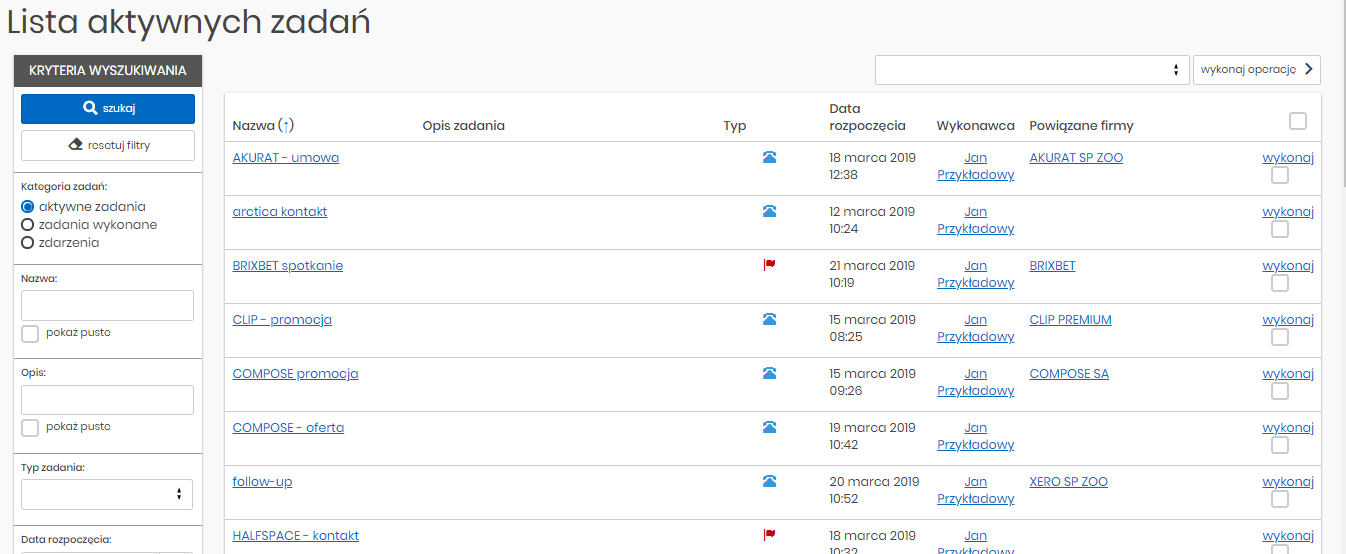Open the operations dropdown beside 'wykonaj operację'
Viewport: 1346px width, 554px height.
click(x=1031, y=70)
